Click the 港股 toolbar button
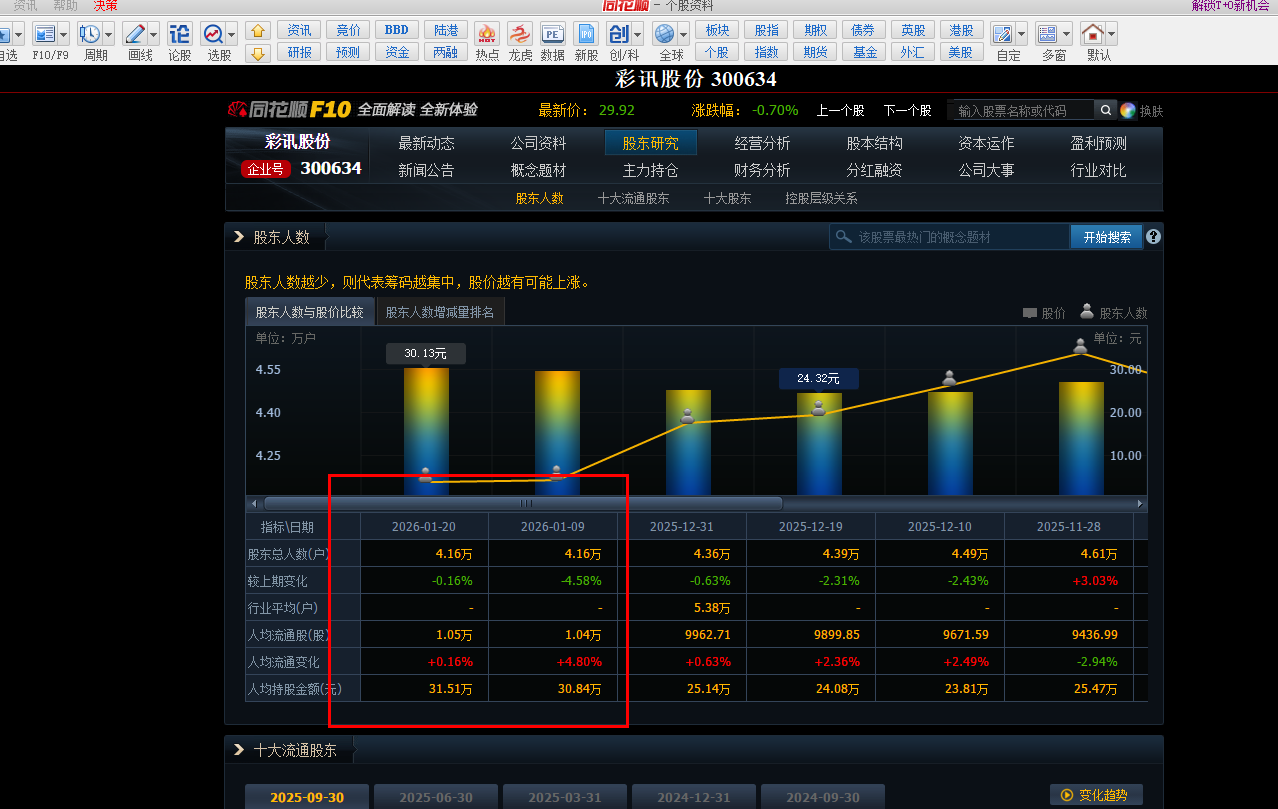 tap(962, 30)
